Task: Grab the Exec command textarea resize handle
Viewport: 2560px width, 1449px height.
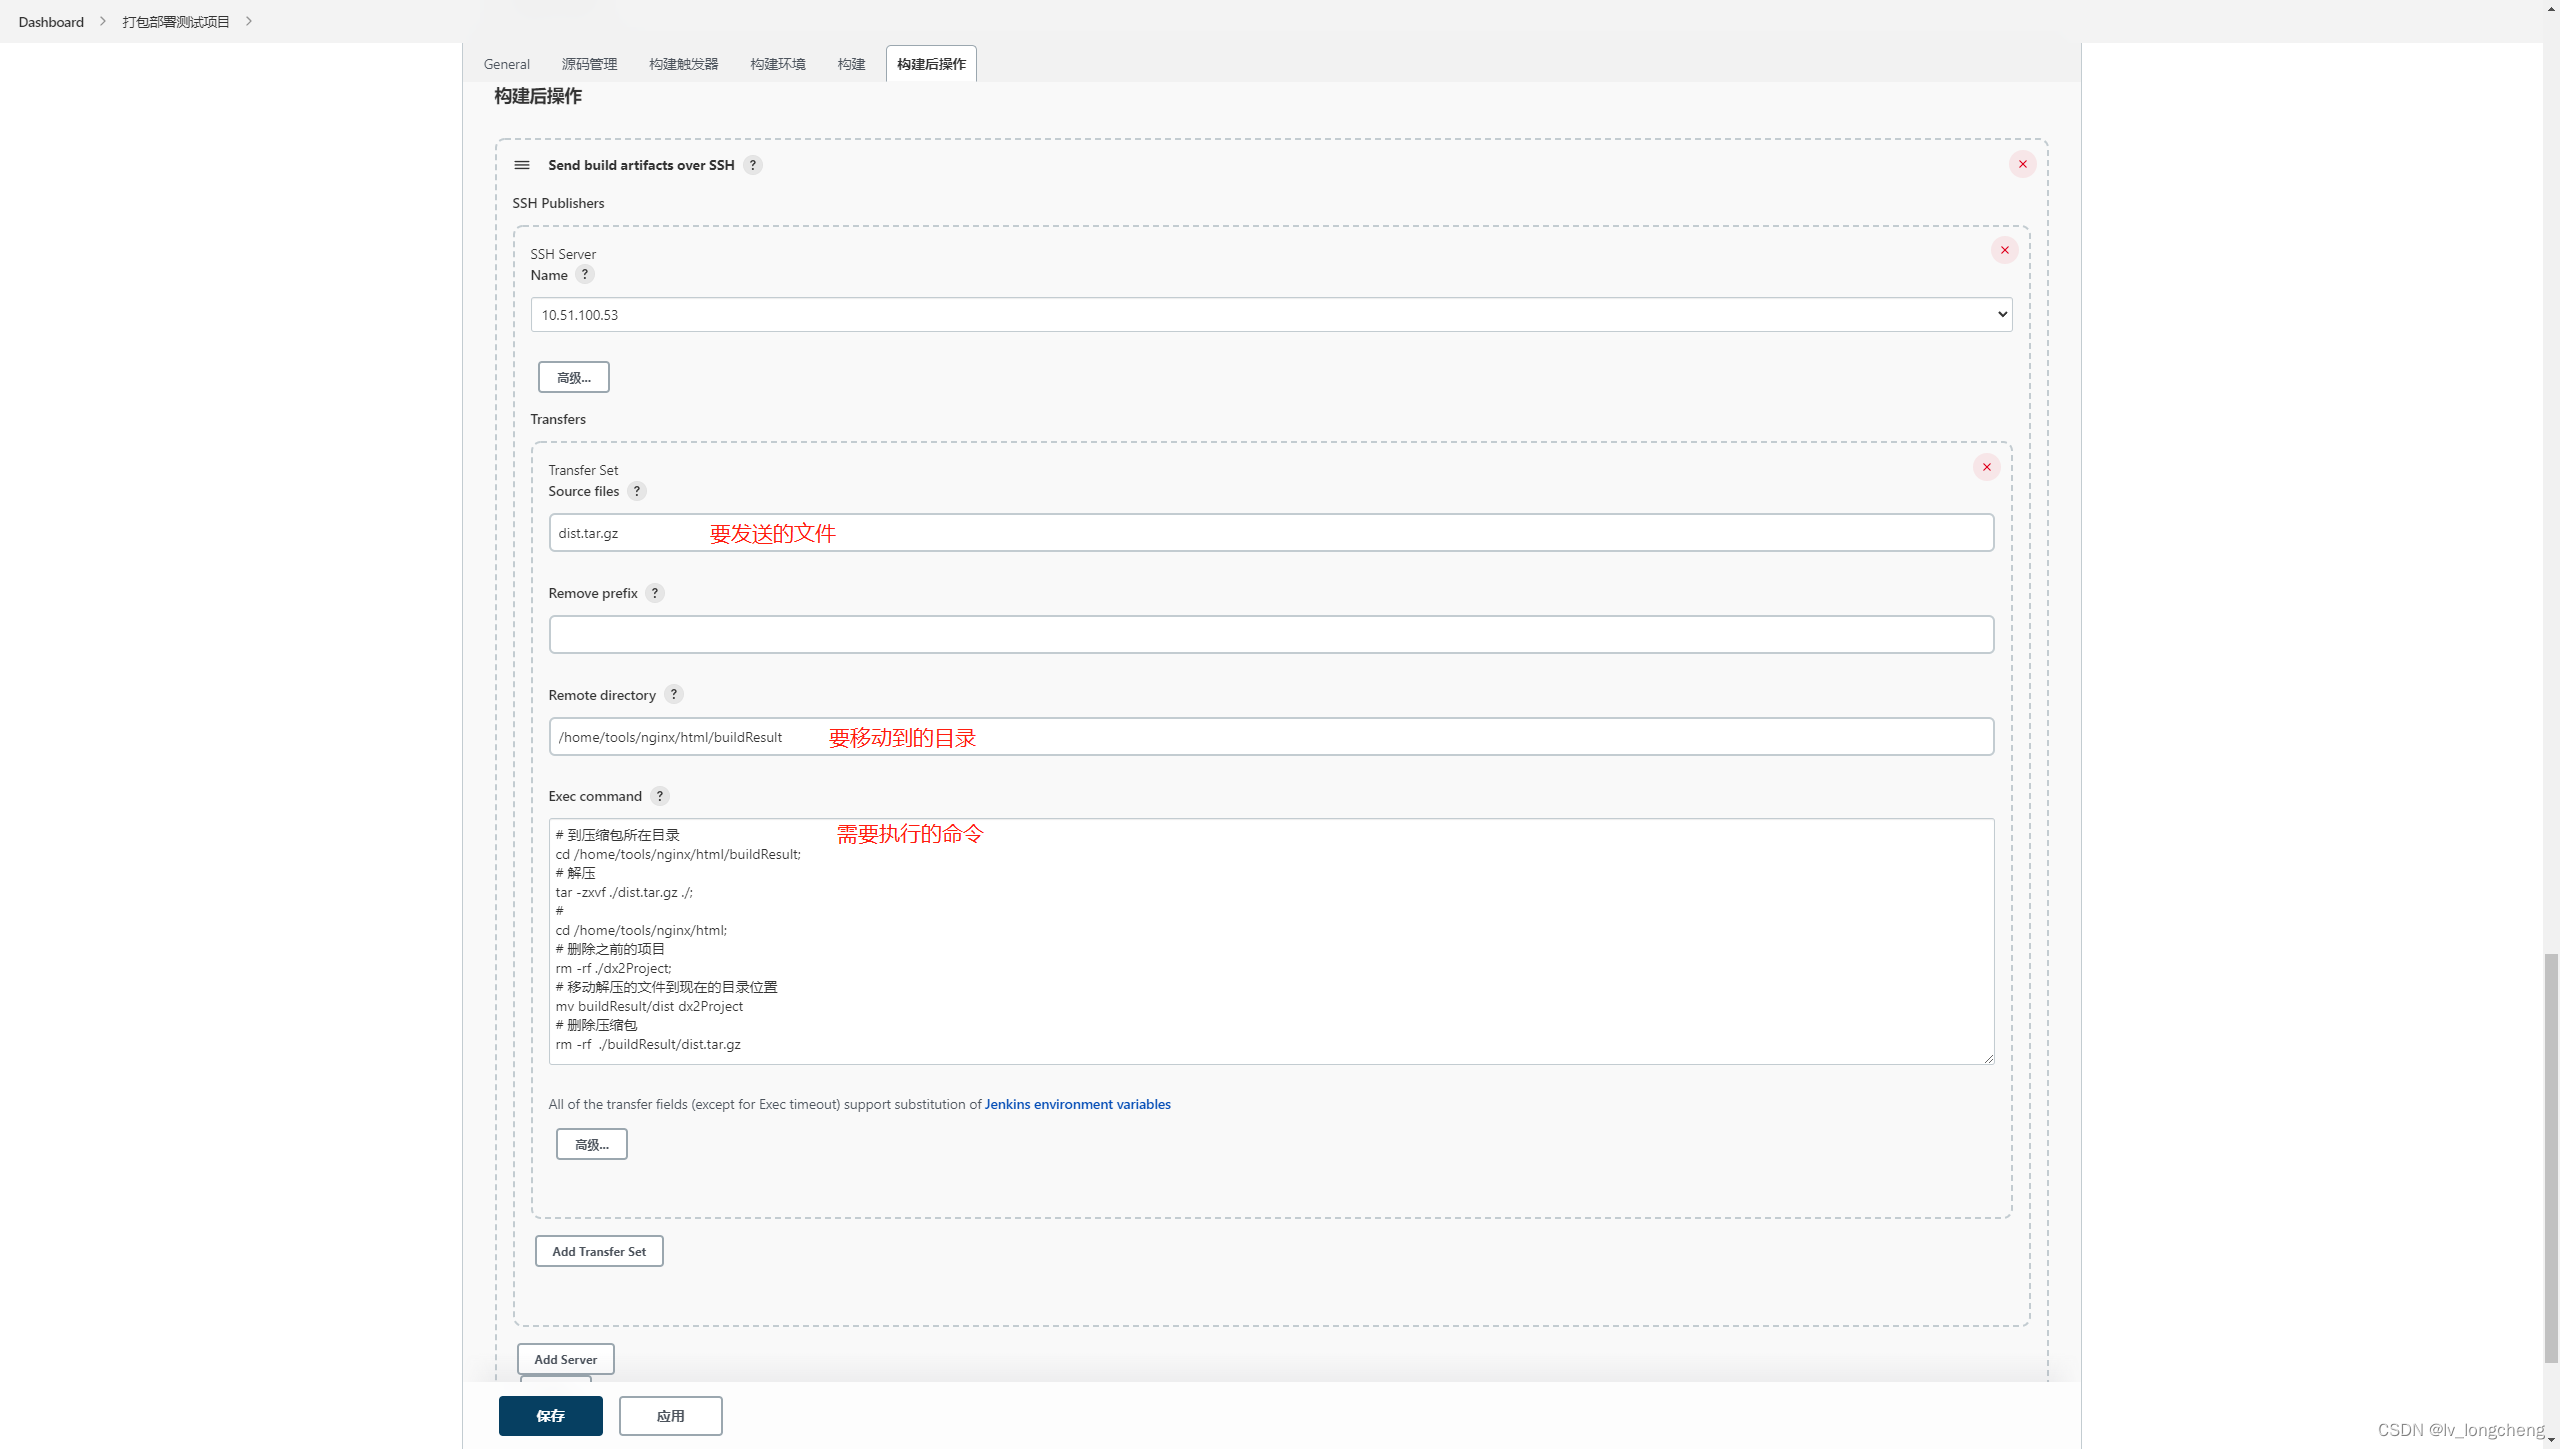Action: pyautogui.click(x=1988, y=1058)
